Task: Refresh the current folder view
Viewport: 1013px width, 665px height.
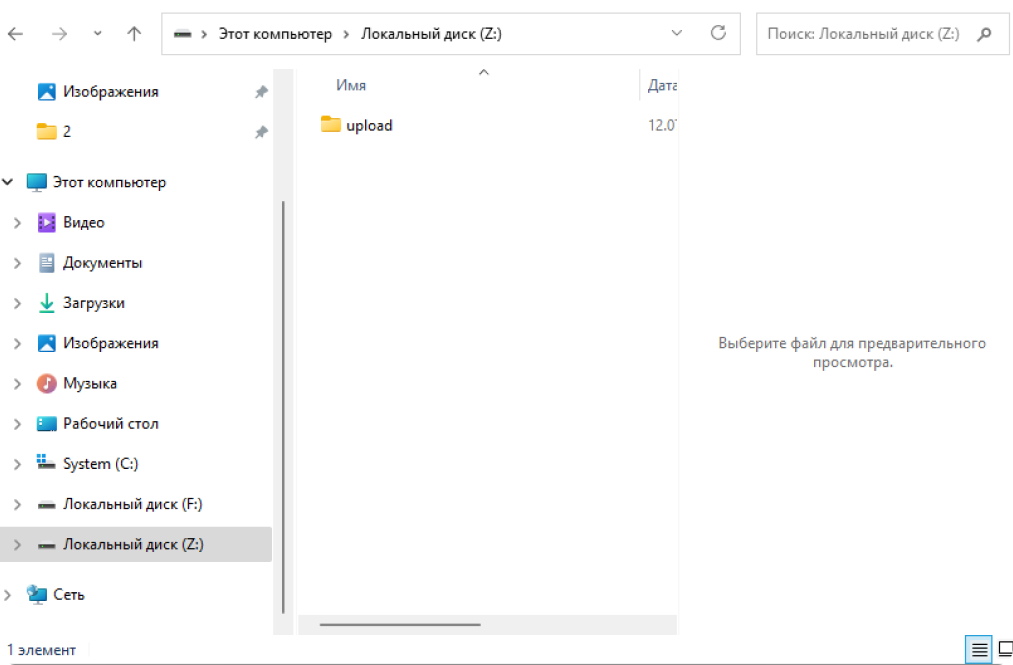Action: point(717,33)
